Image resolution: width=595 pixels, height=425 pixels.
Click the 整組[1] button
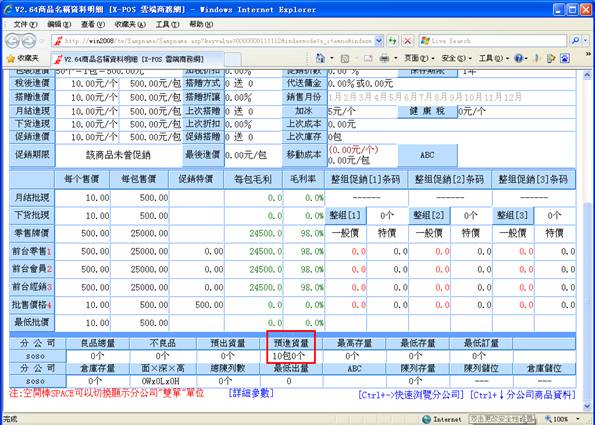pyautogui.click(x=345, y=216)
